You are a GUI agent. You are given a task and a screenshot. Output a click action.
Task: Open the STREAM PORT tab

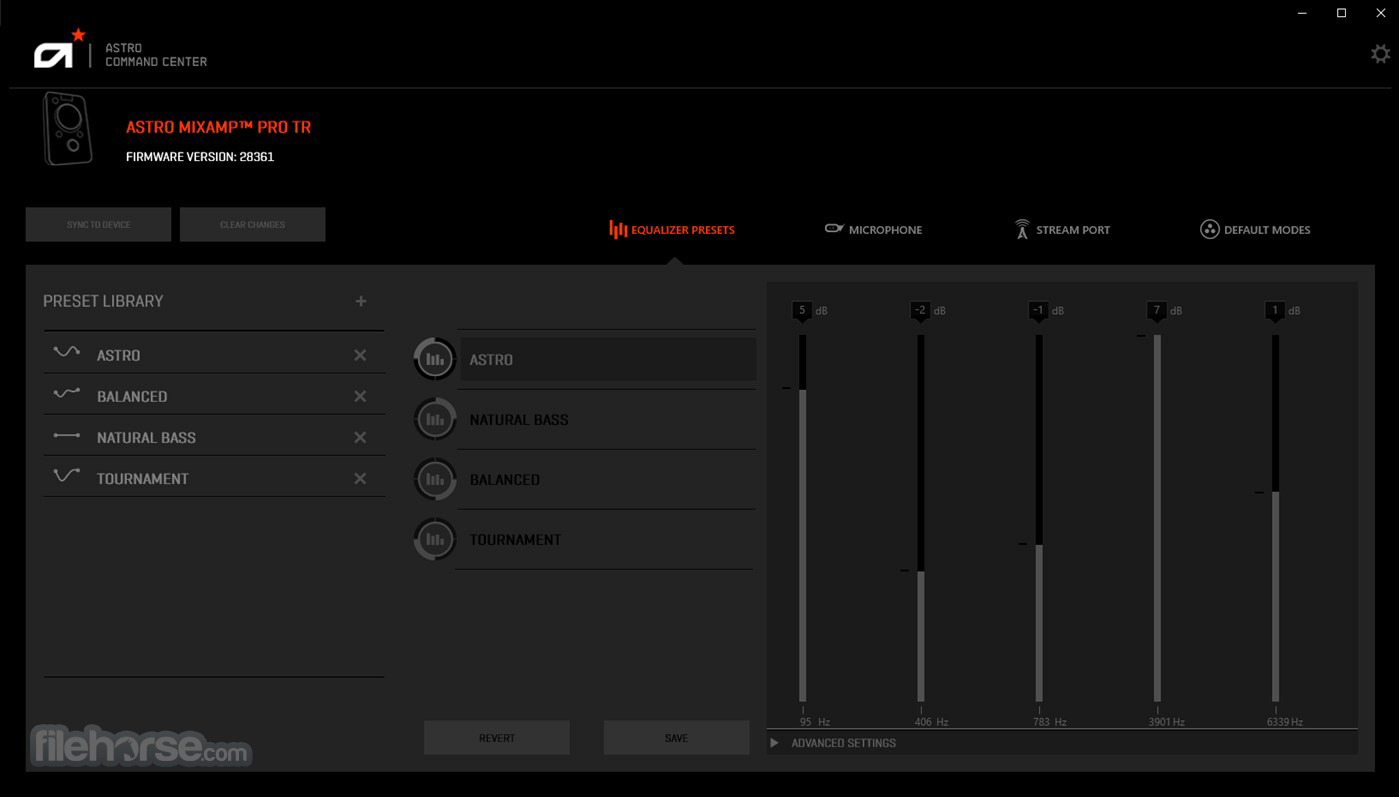point(1062,229)
